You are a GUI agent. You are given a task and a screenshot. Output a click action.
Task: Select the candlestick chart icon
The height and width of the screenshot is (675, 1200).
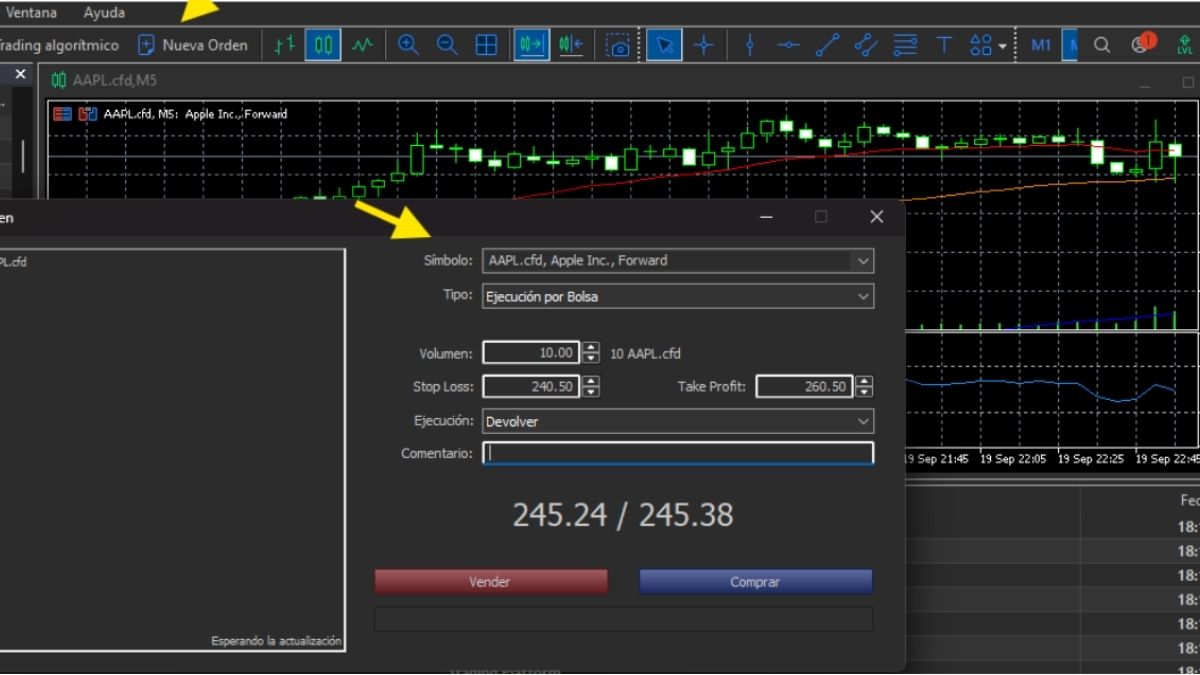(x=323, y=45)
